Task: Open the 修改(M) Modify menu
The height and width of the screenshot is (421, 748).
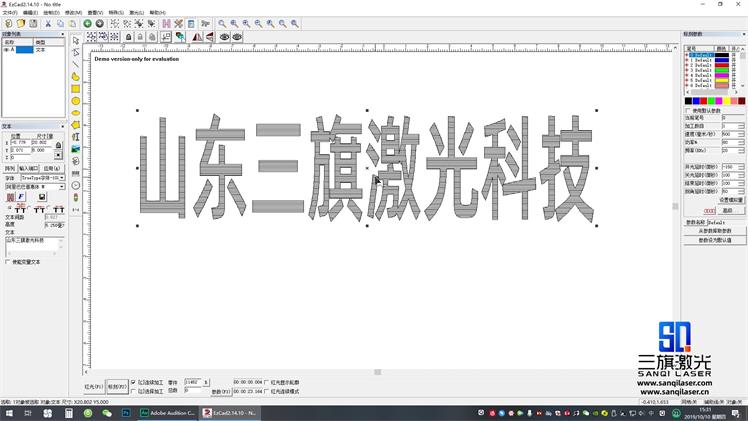Action: [x=73, y=12]
